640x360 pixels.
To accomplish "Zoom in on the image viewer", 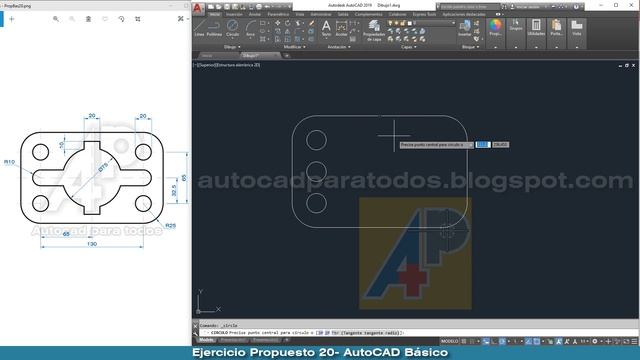I will click(x=56, y=19).
